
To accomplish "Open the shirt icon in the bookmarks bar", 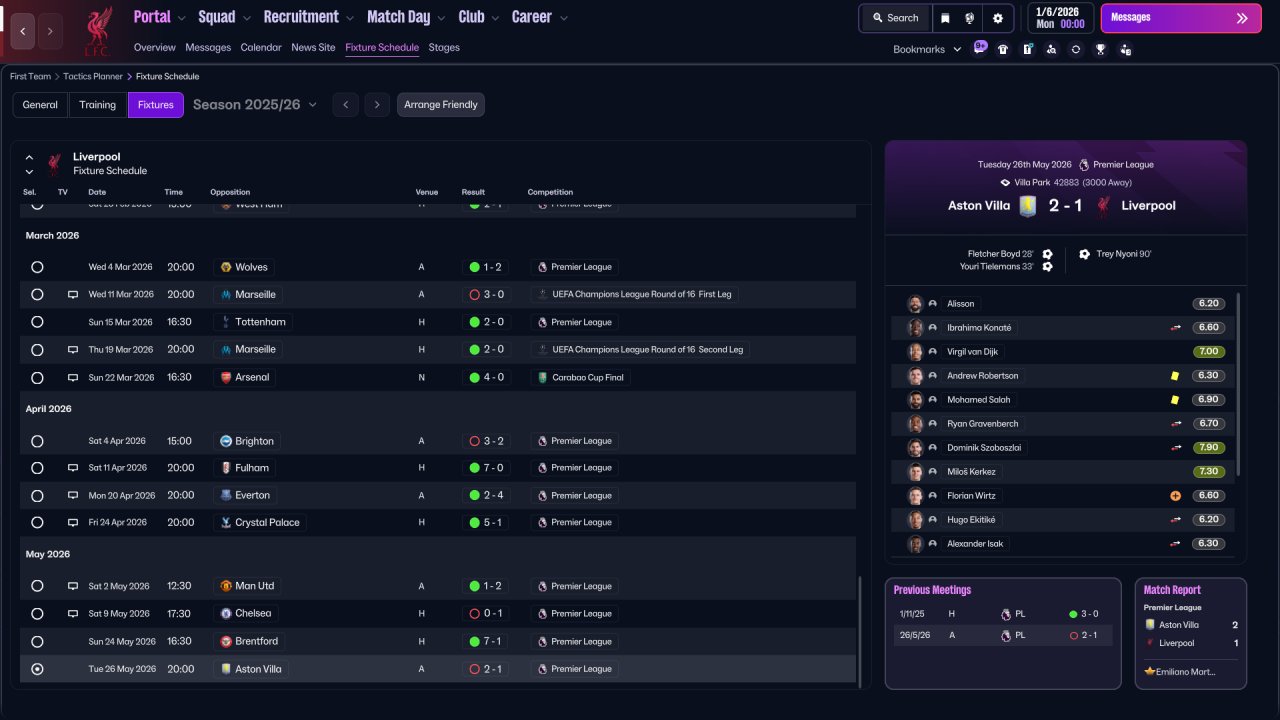I will (x=1004, y=49).
